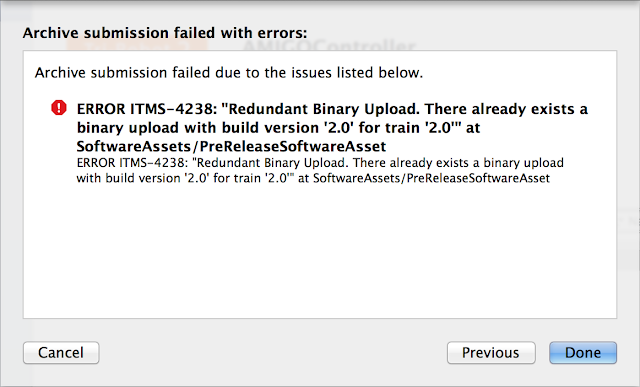
Task: Click the small SoftwareAssets/PreReleaseSoftwareAsset path in details
Action: [x=431, y=178]
